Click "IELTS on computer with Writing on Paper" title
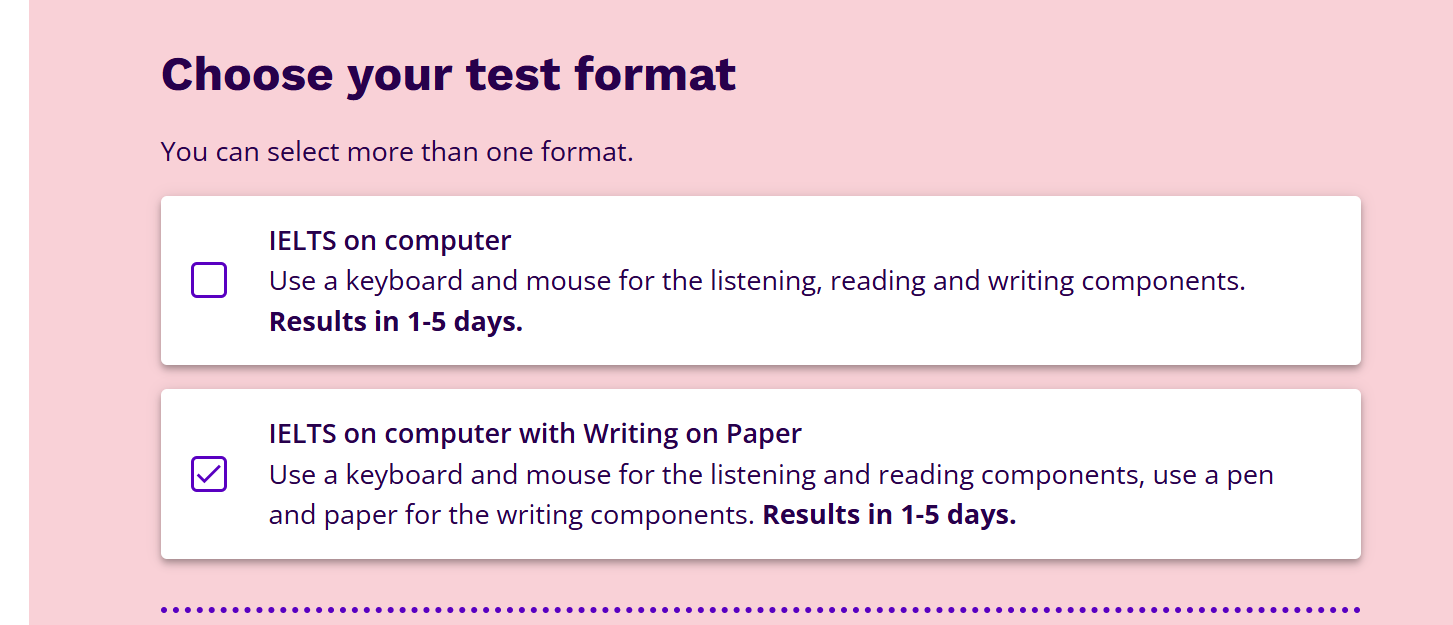Image resolution: width=1453 pixels, height=625 pixels. (x=535, y=434)
